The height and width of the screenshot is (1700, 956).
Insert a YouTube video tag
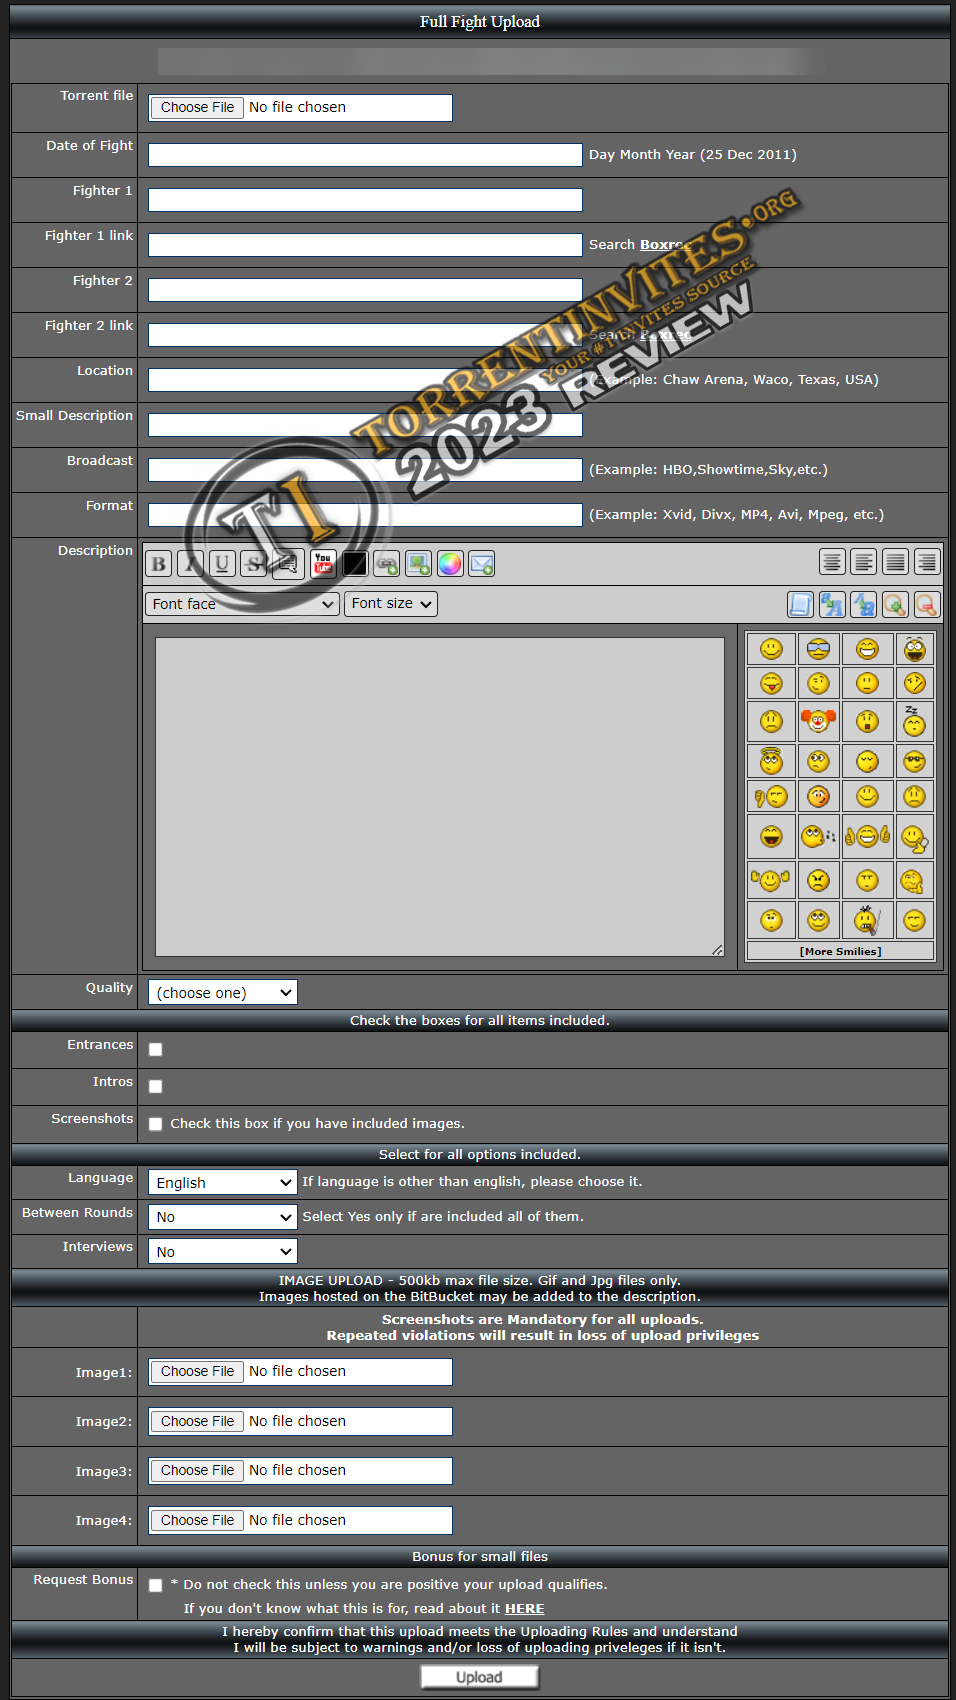(x=323, y=564)
